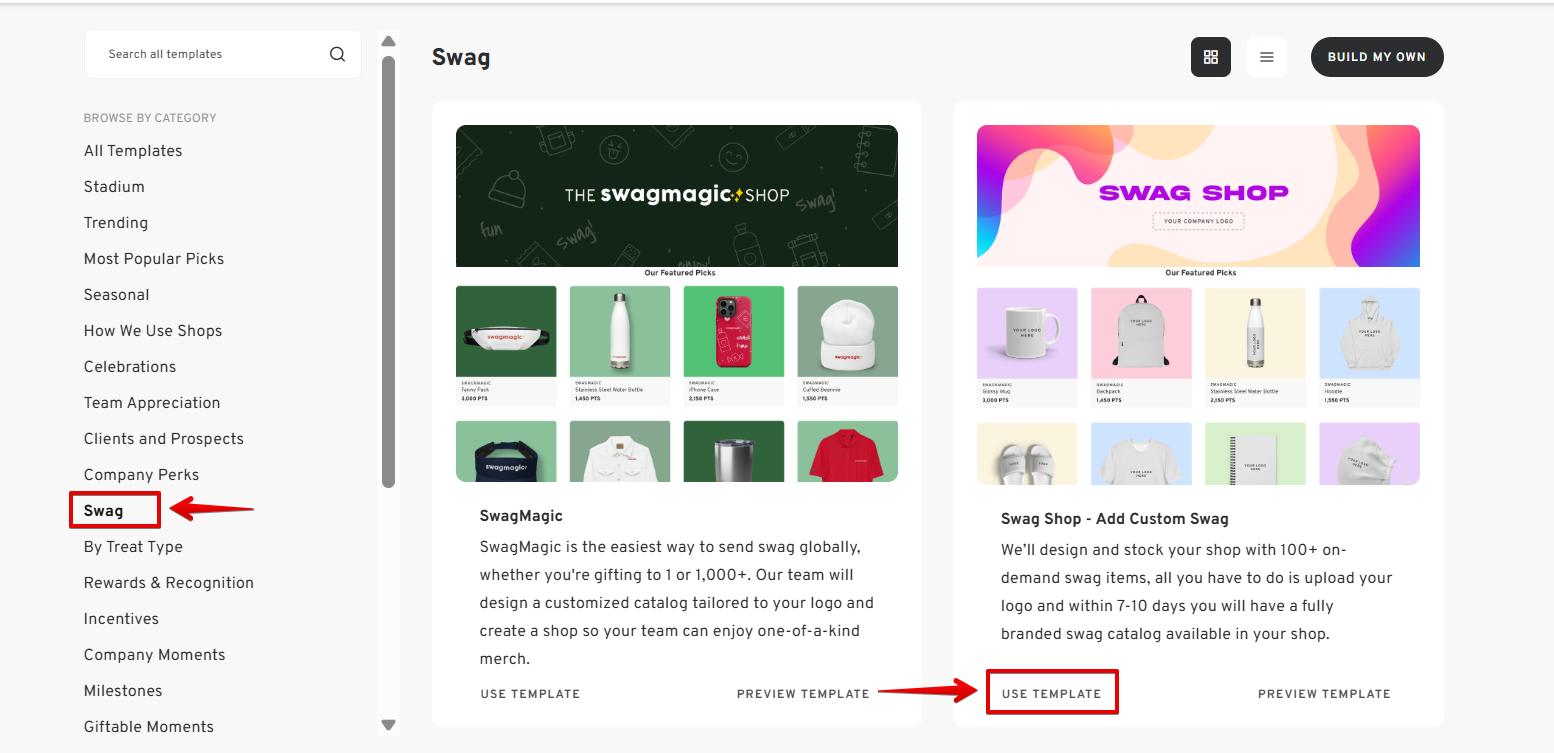This screenshot has height=753, width=1554.
Task: Select the Team Appreciation category
Action: click(x=152, y=403)
